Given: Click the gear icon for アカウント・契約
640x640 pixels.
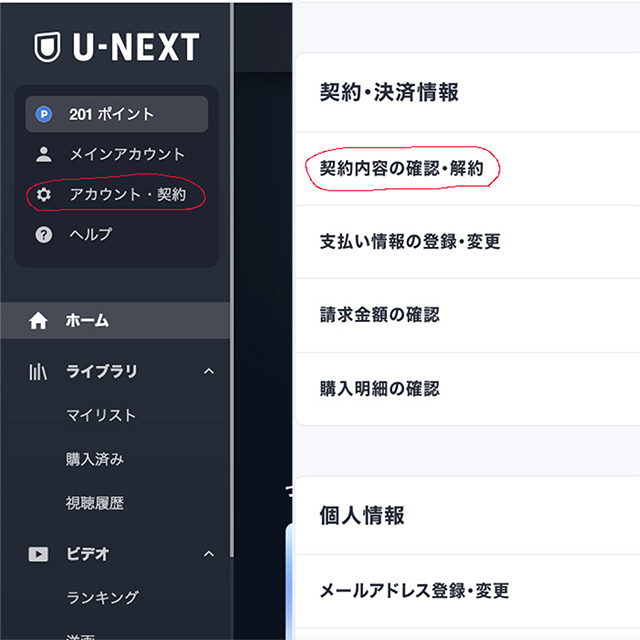Looking at the screenshot, I should [x=44, y=194].
